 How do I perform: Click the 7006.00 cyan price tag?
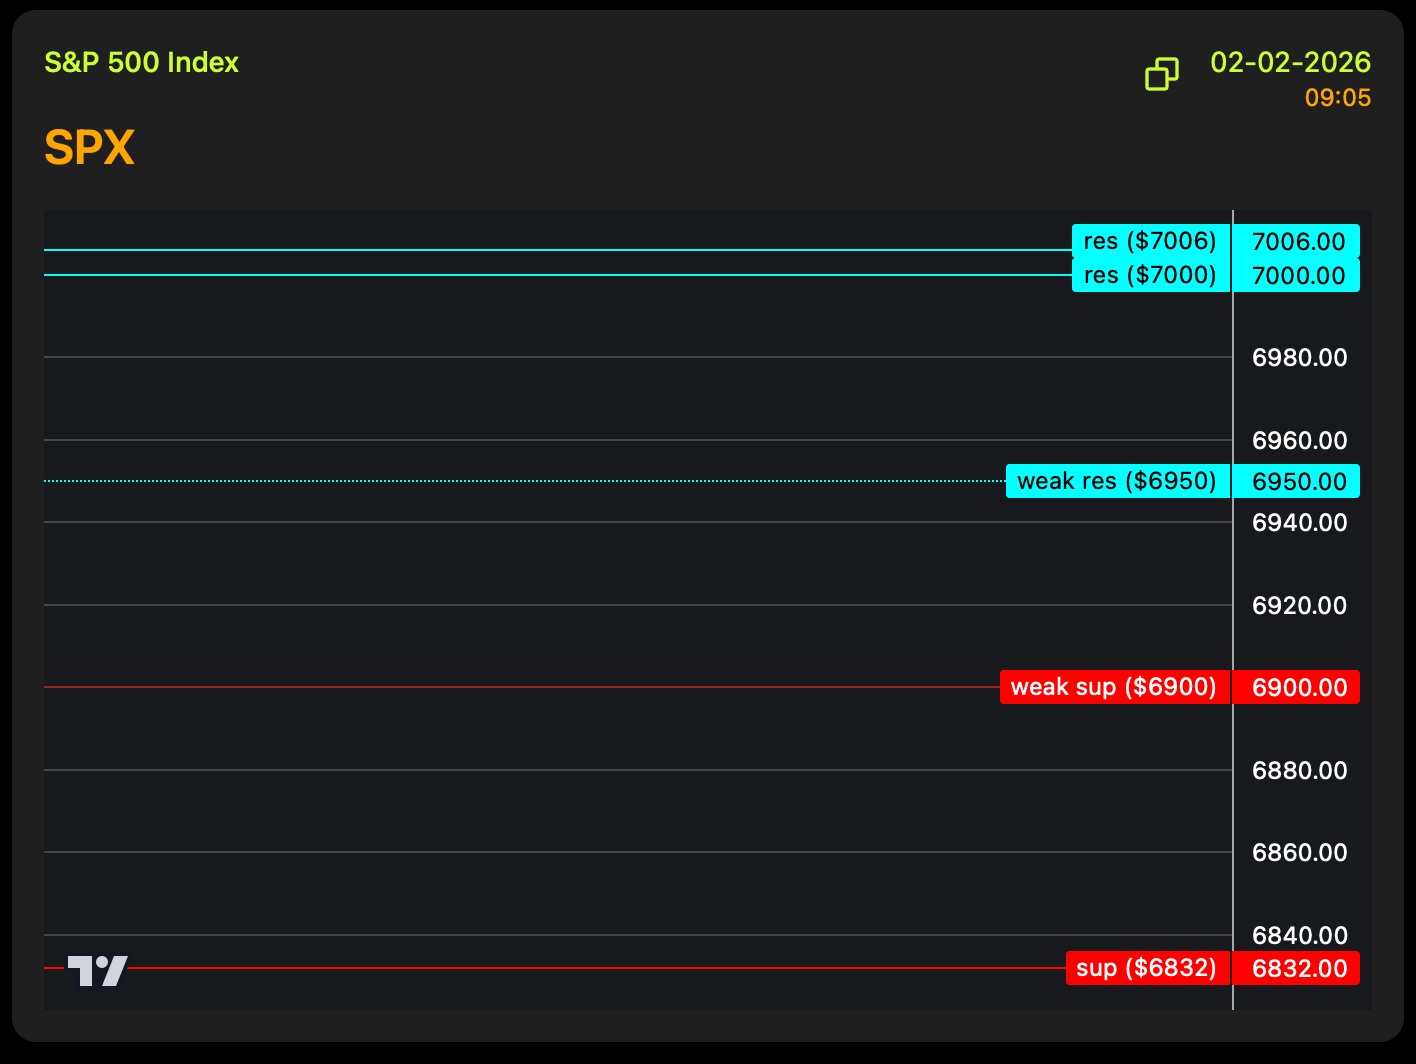click(x=1297, y=241)
